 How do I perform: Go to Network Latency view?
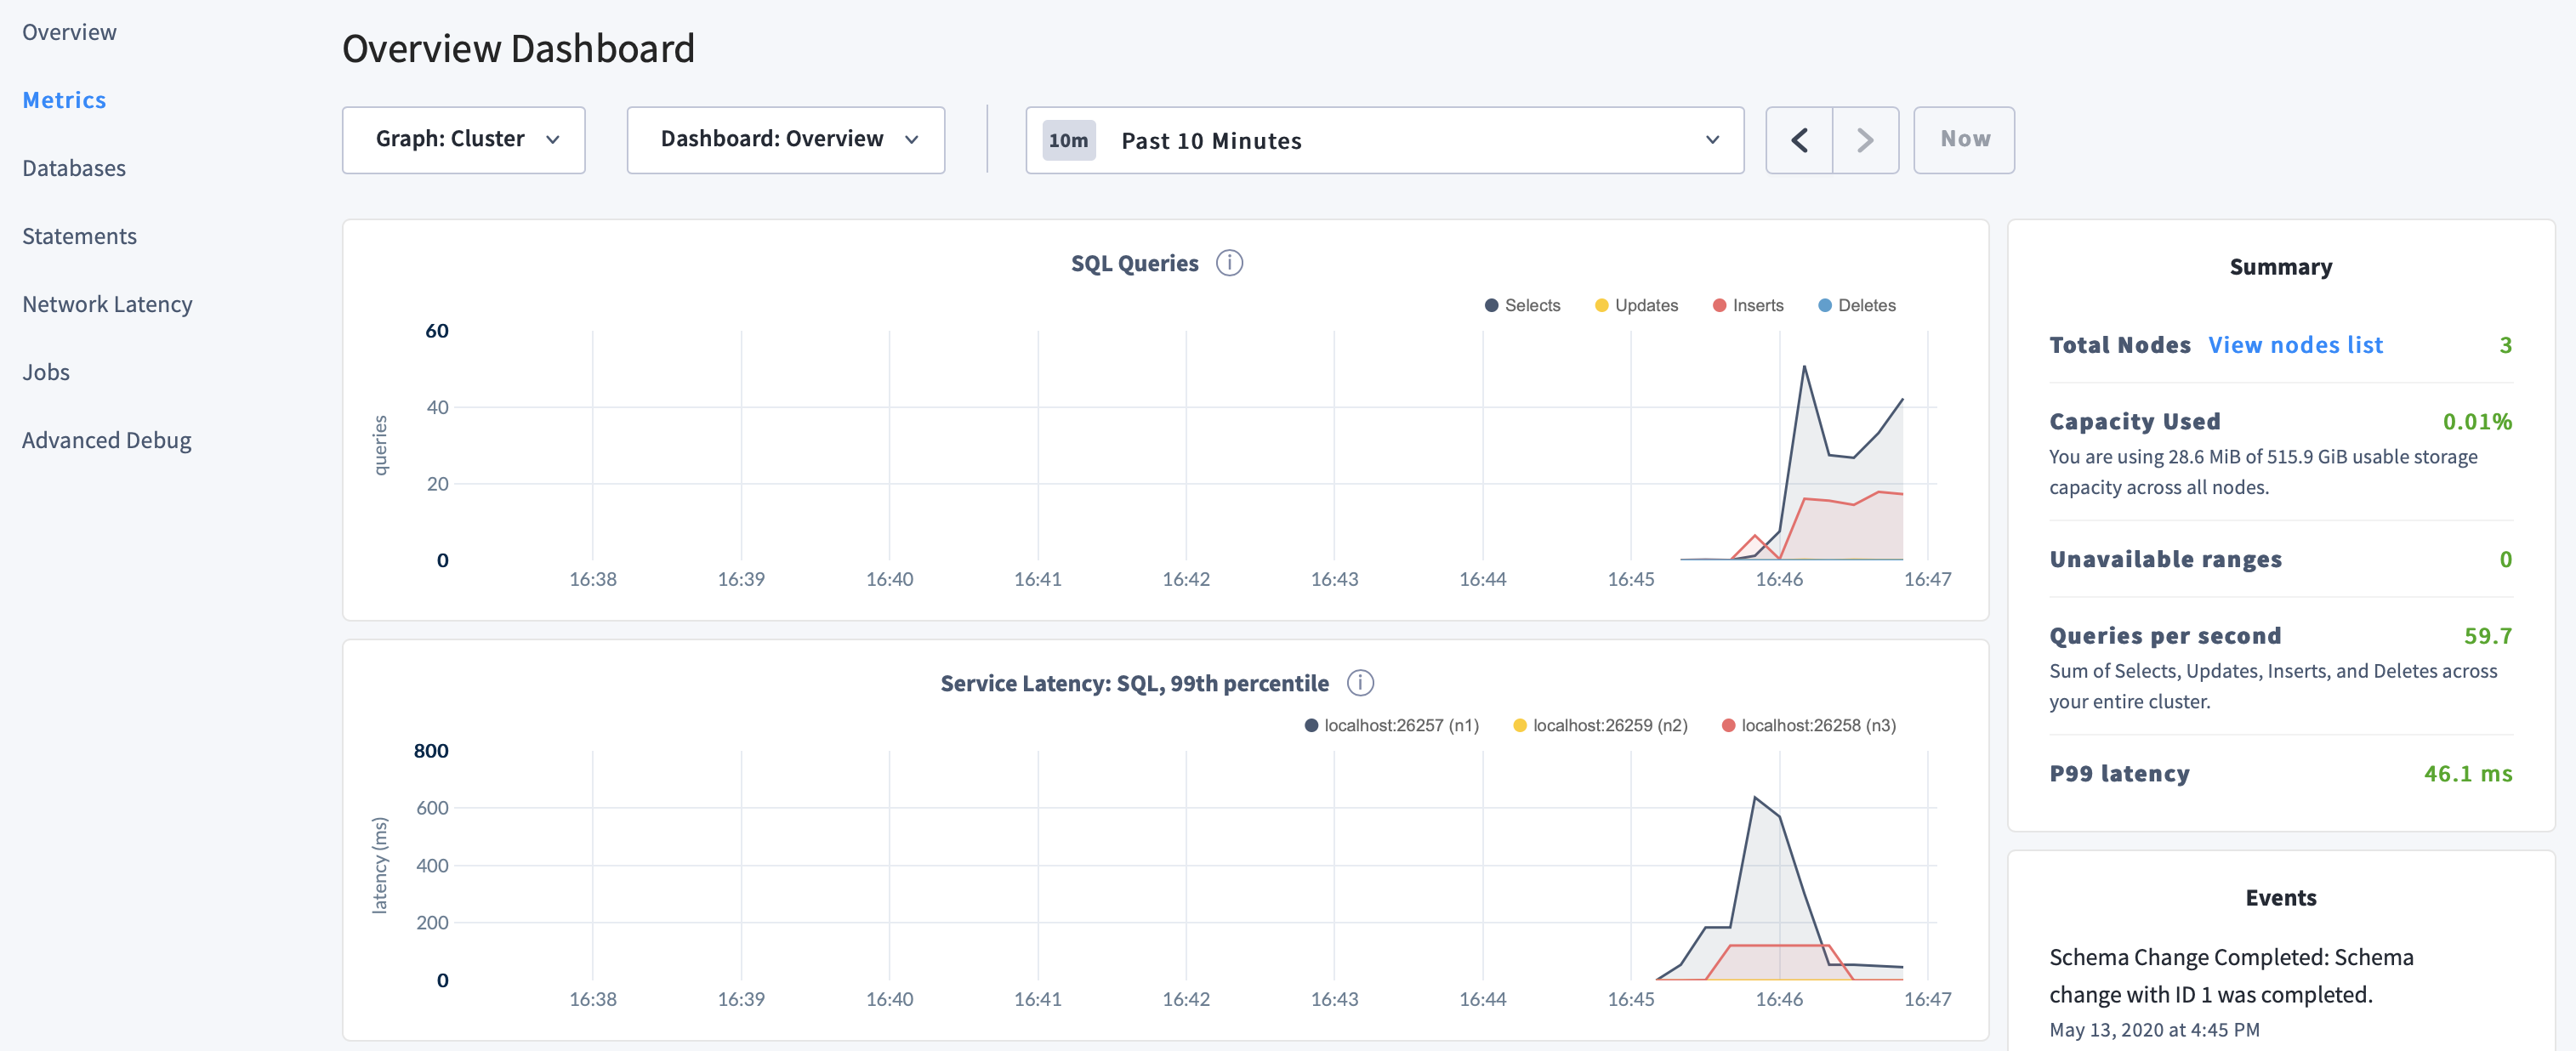(107, 303)
